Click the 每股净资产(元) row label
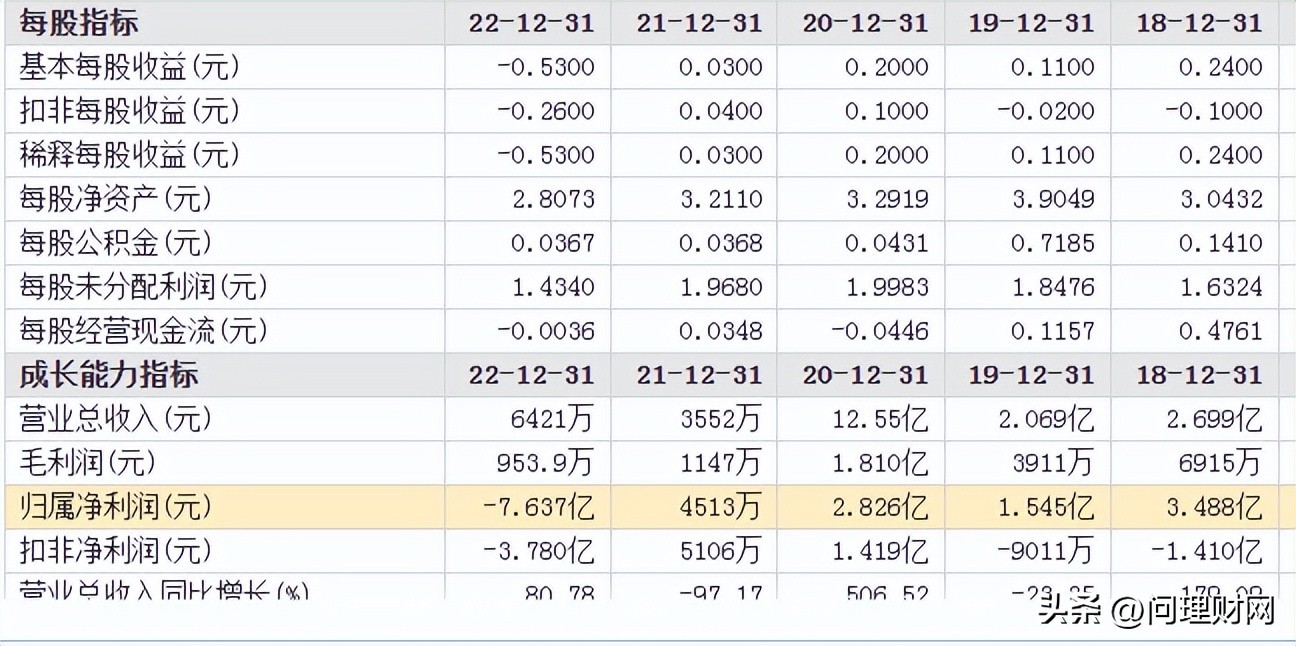The width and height of the screenshot is (1296, 646). (x=115, y=199)
